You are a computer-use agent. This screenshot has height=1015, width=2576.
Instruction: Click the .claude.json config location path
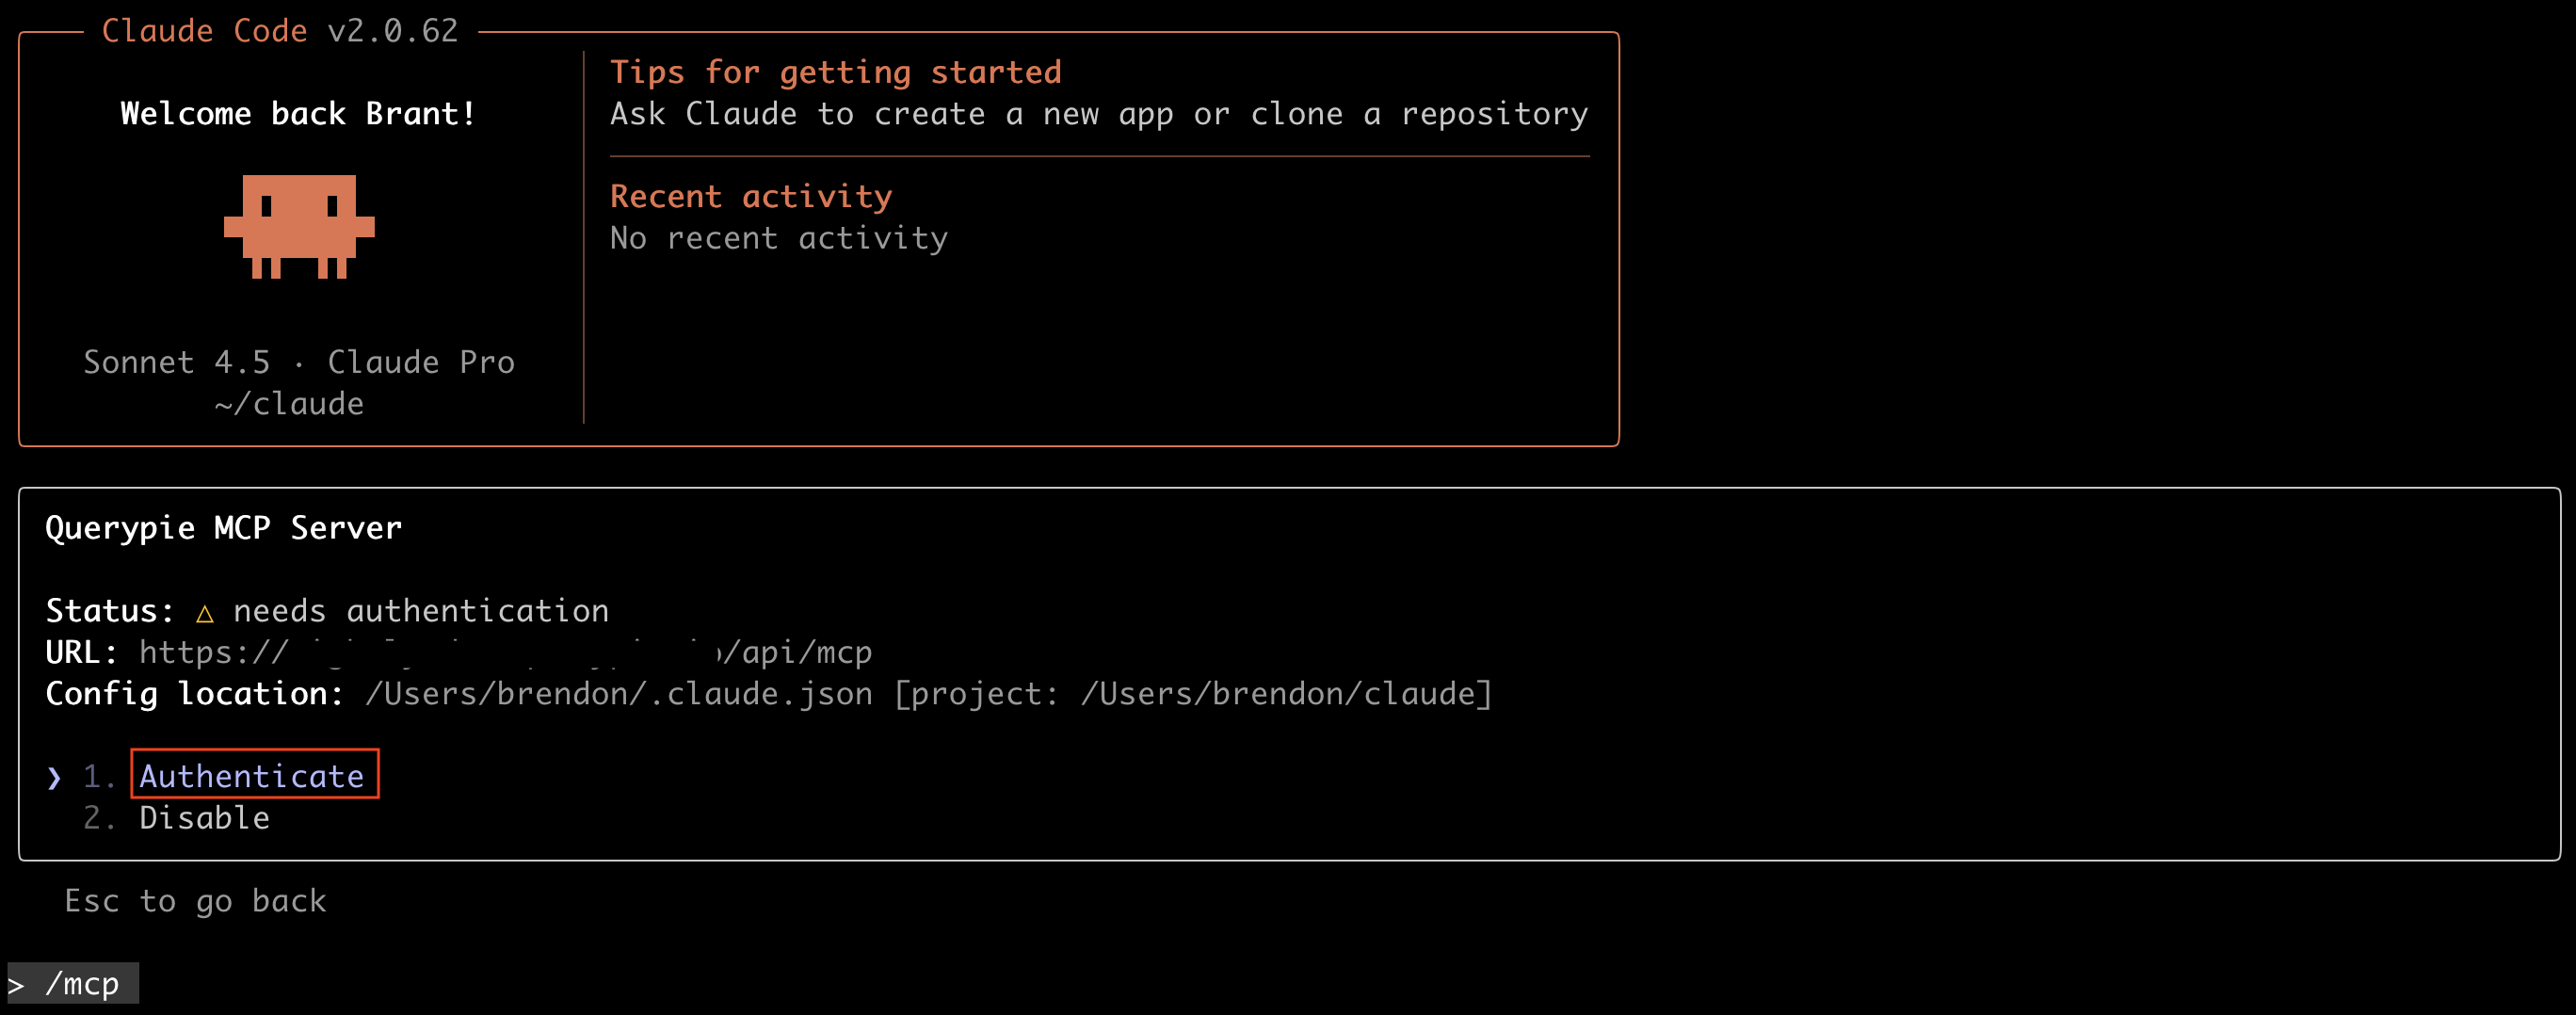[618, 694]
